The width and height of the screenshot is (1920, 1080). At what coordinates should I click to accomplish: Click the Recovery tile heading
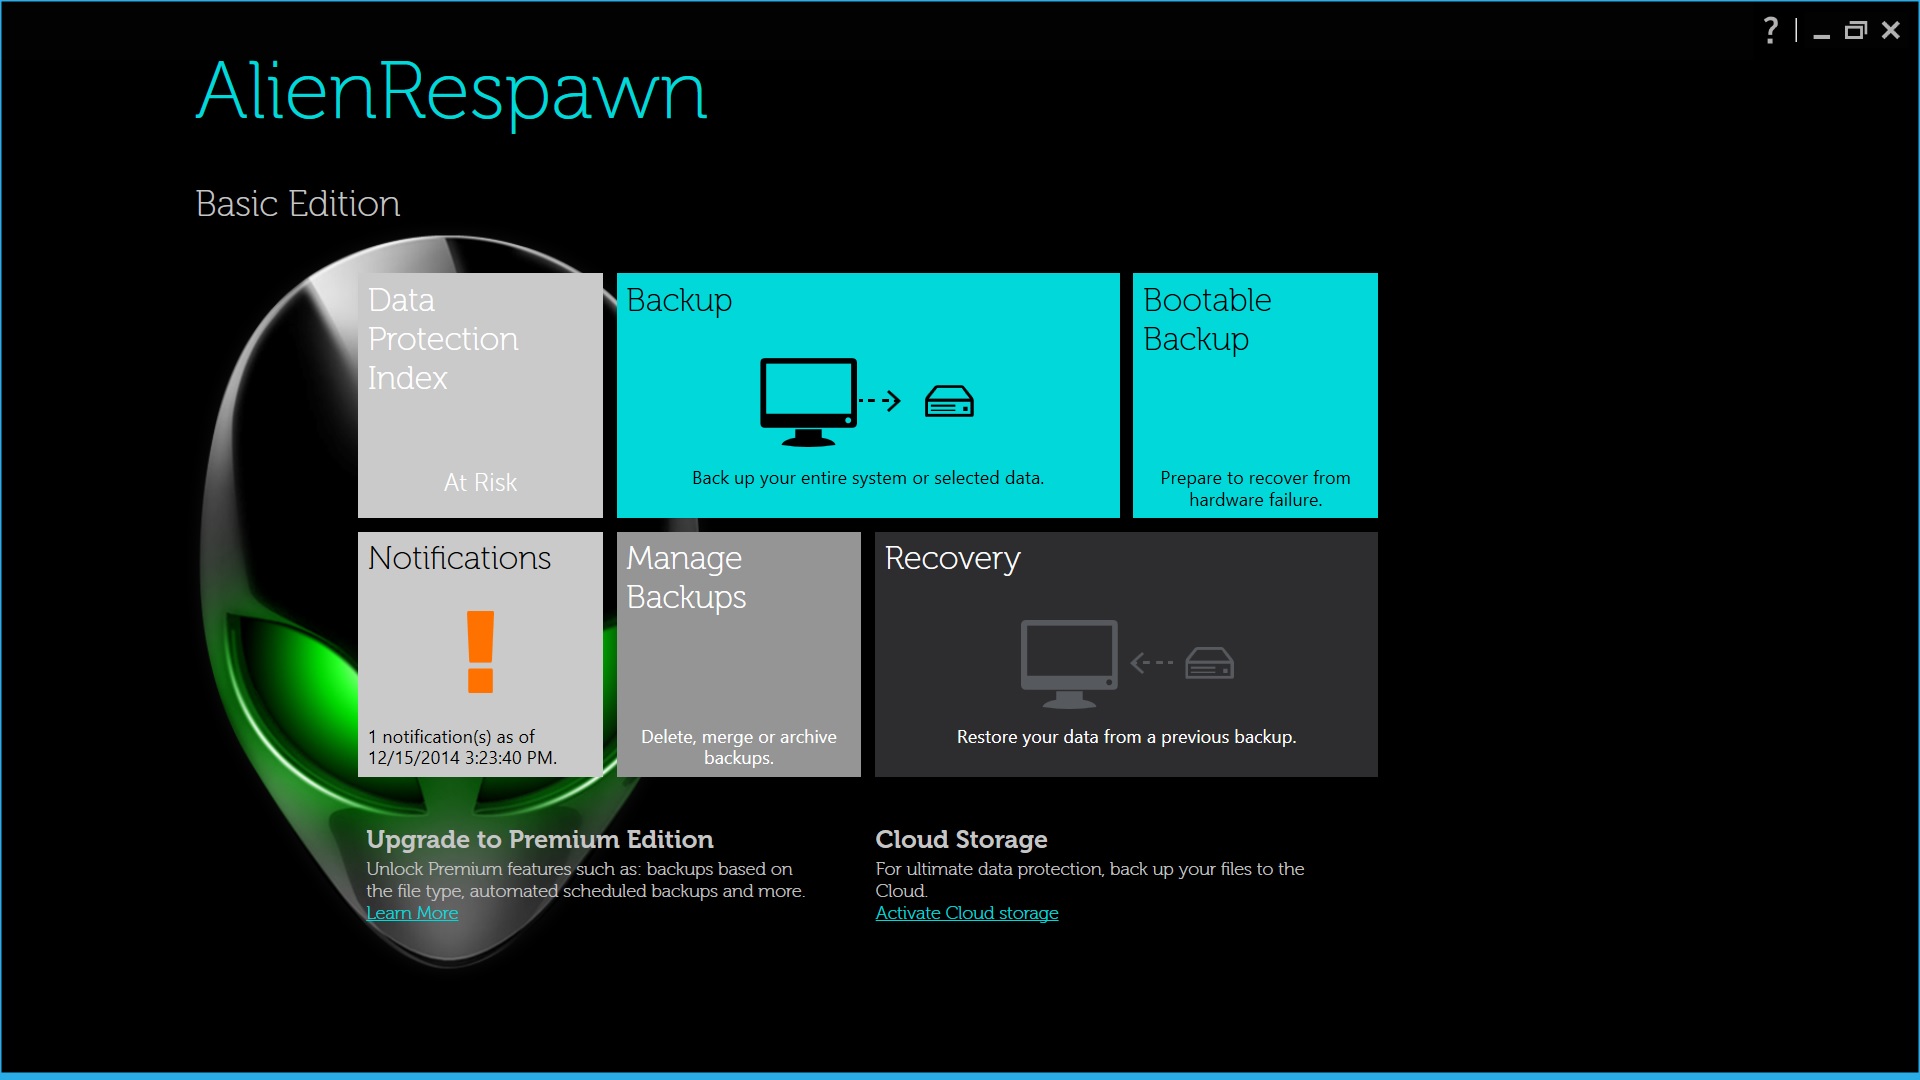click(x=952, y=558)
